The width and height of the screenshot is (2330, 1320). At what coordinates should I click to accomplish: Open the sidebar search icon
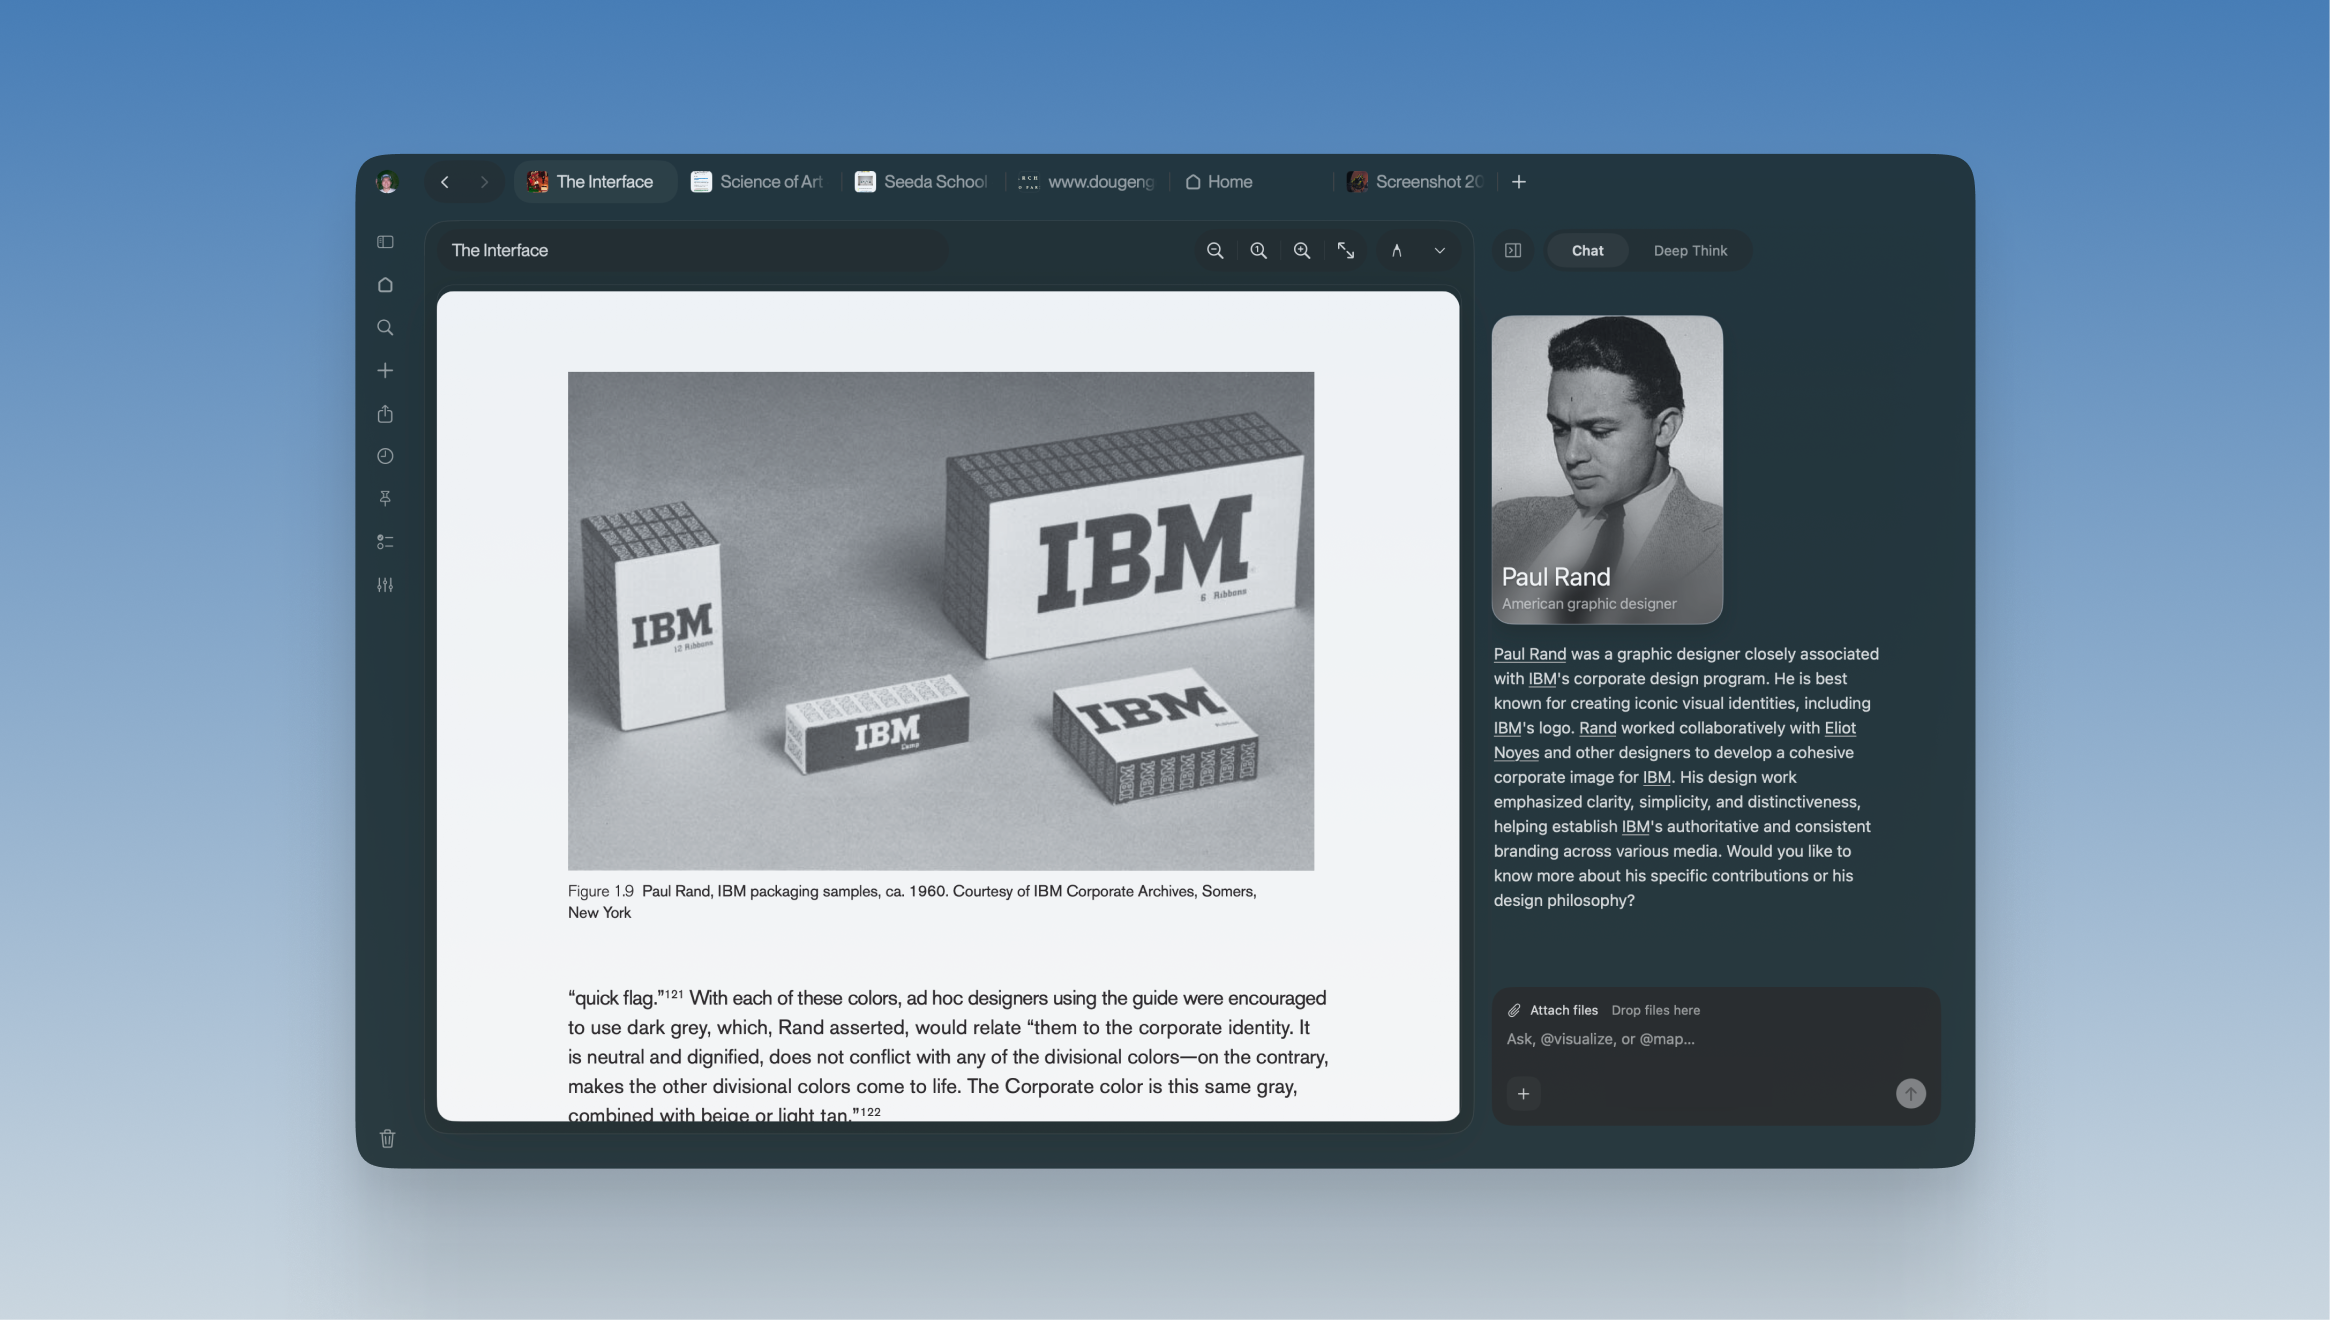pyautogui.click(x=385, y=328)
